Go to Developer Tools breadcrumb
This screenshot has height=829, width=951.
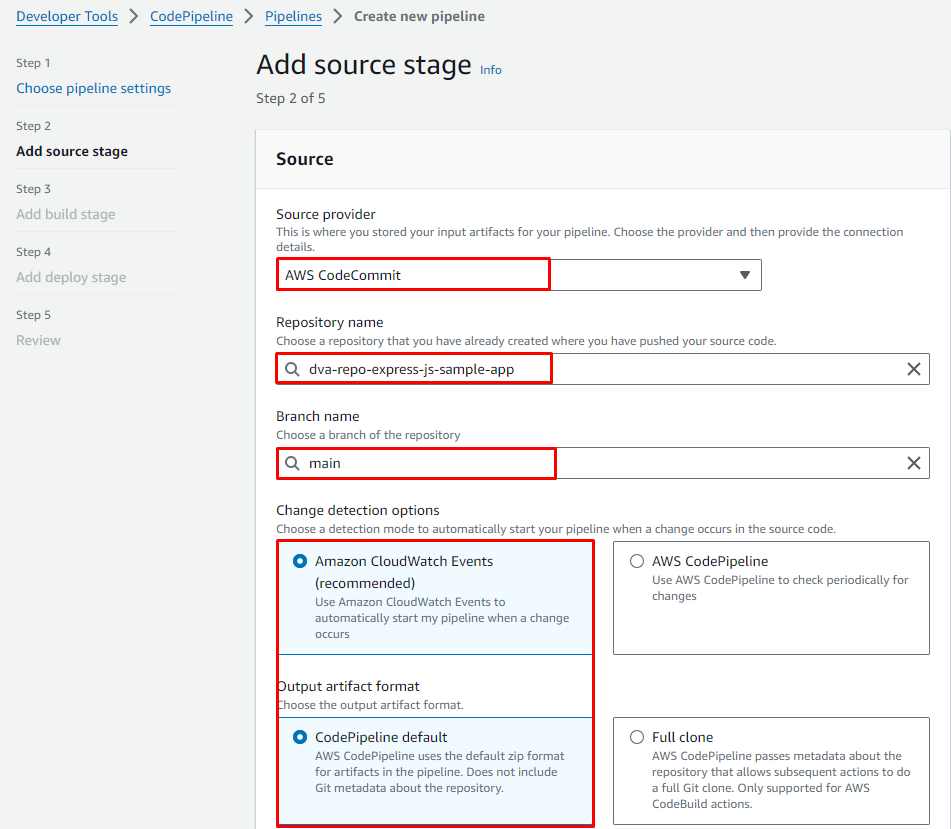pos(67,17)
